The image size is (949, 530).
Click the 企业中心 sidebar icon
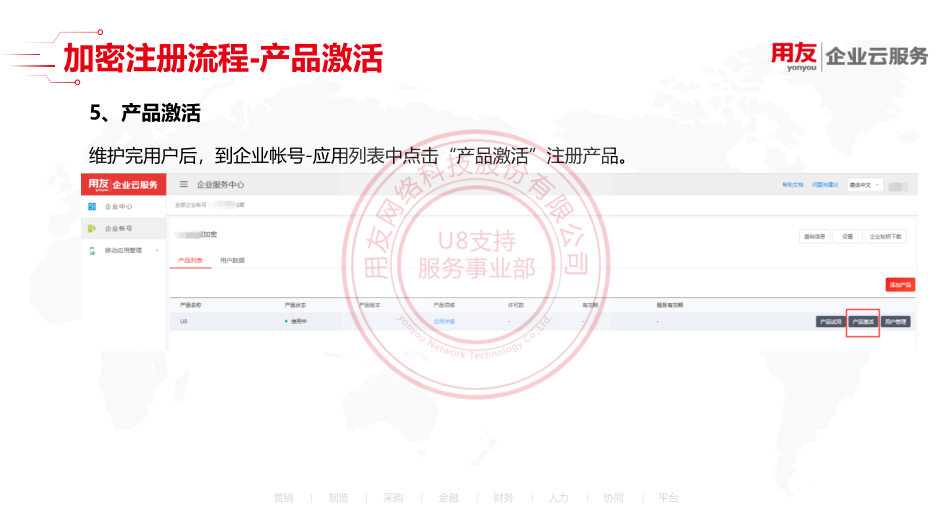pyautogui.click(x=92, y=207)
